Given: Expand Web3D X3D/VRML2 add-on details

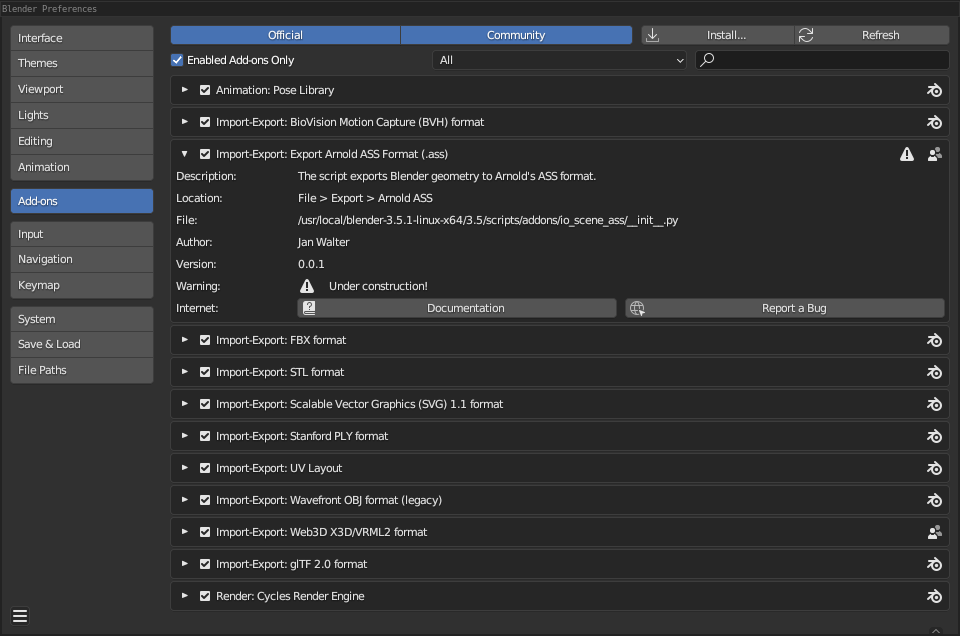Looking at the screenshot, I should point(184,532).
